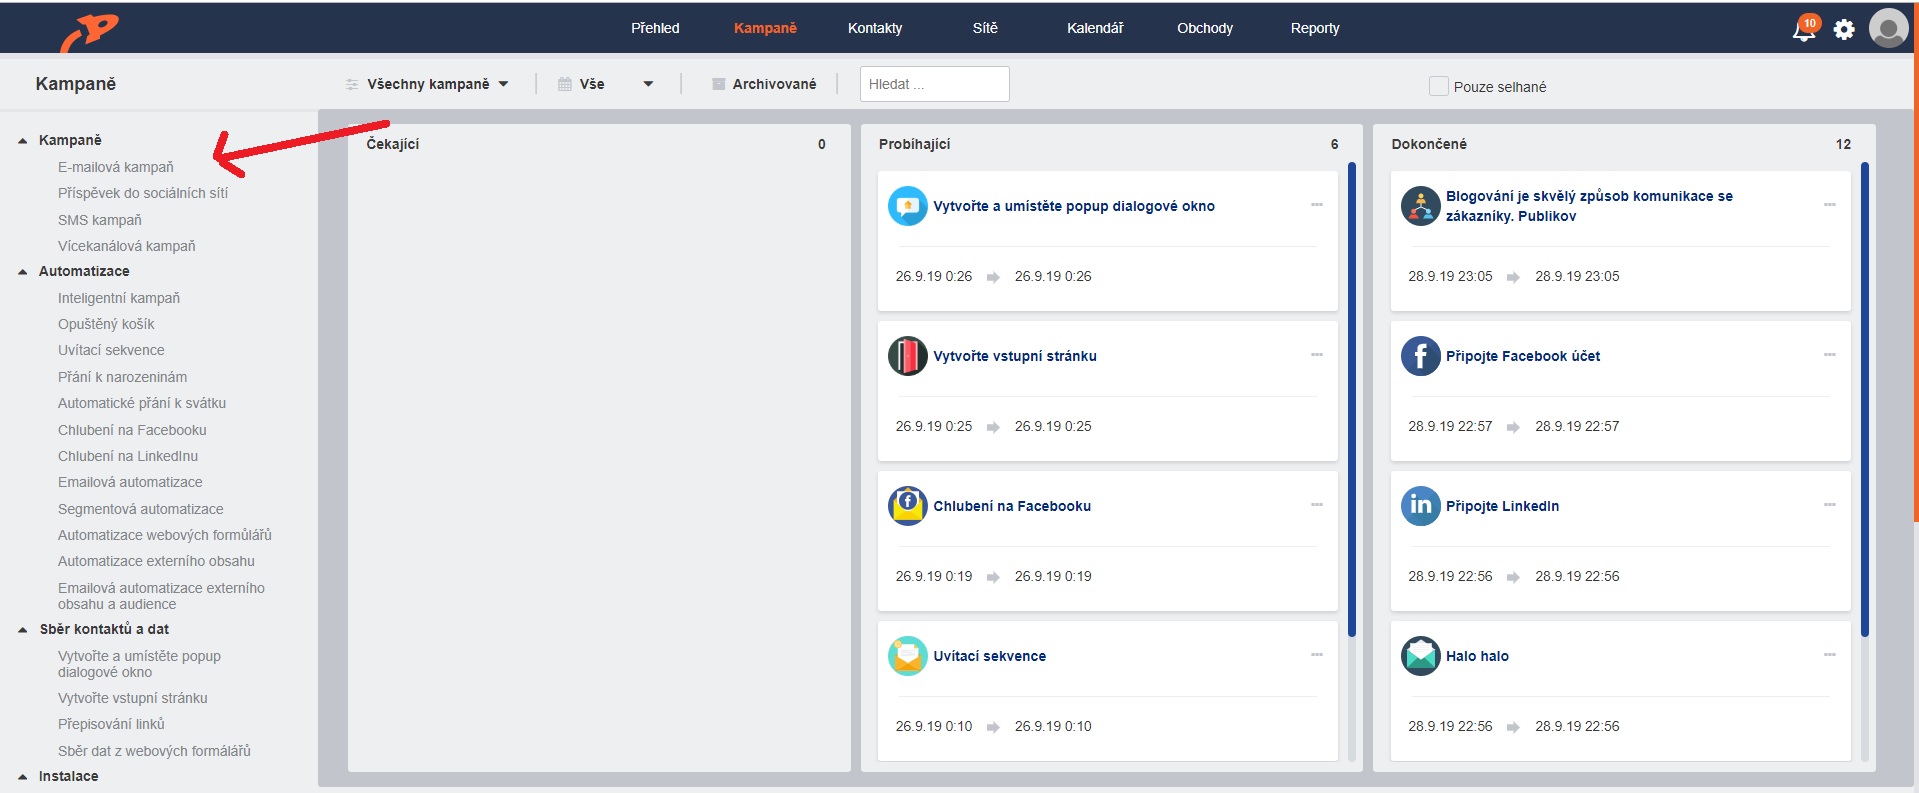Click the Dokončené column scrollbar
This screenshot has width=1919, height=793.
click(x=1865, y=400)
